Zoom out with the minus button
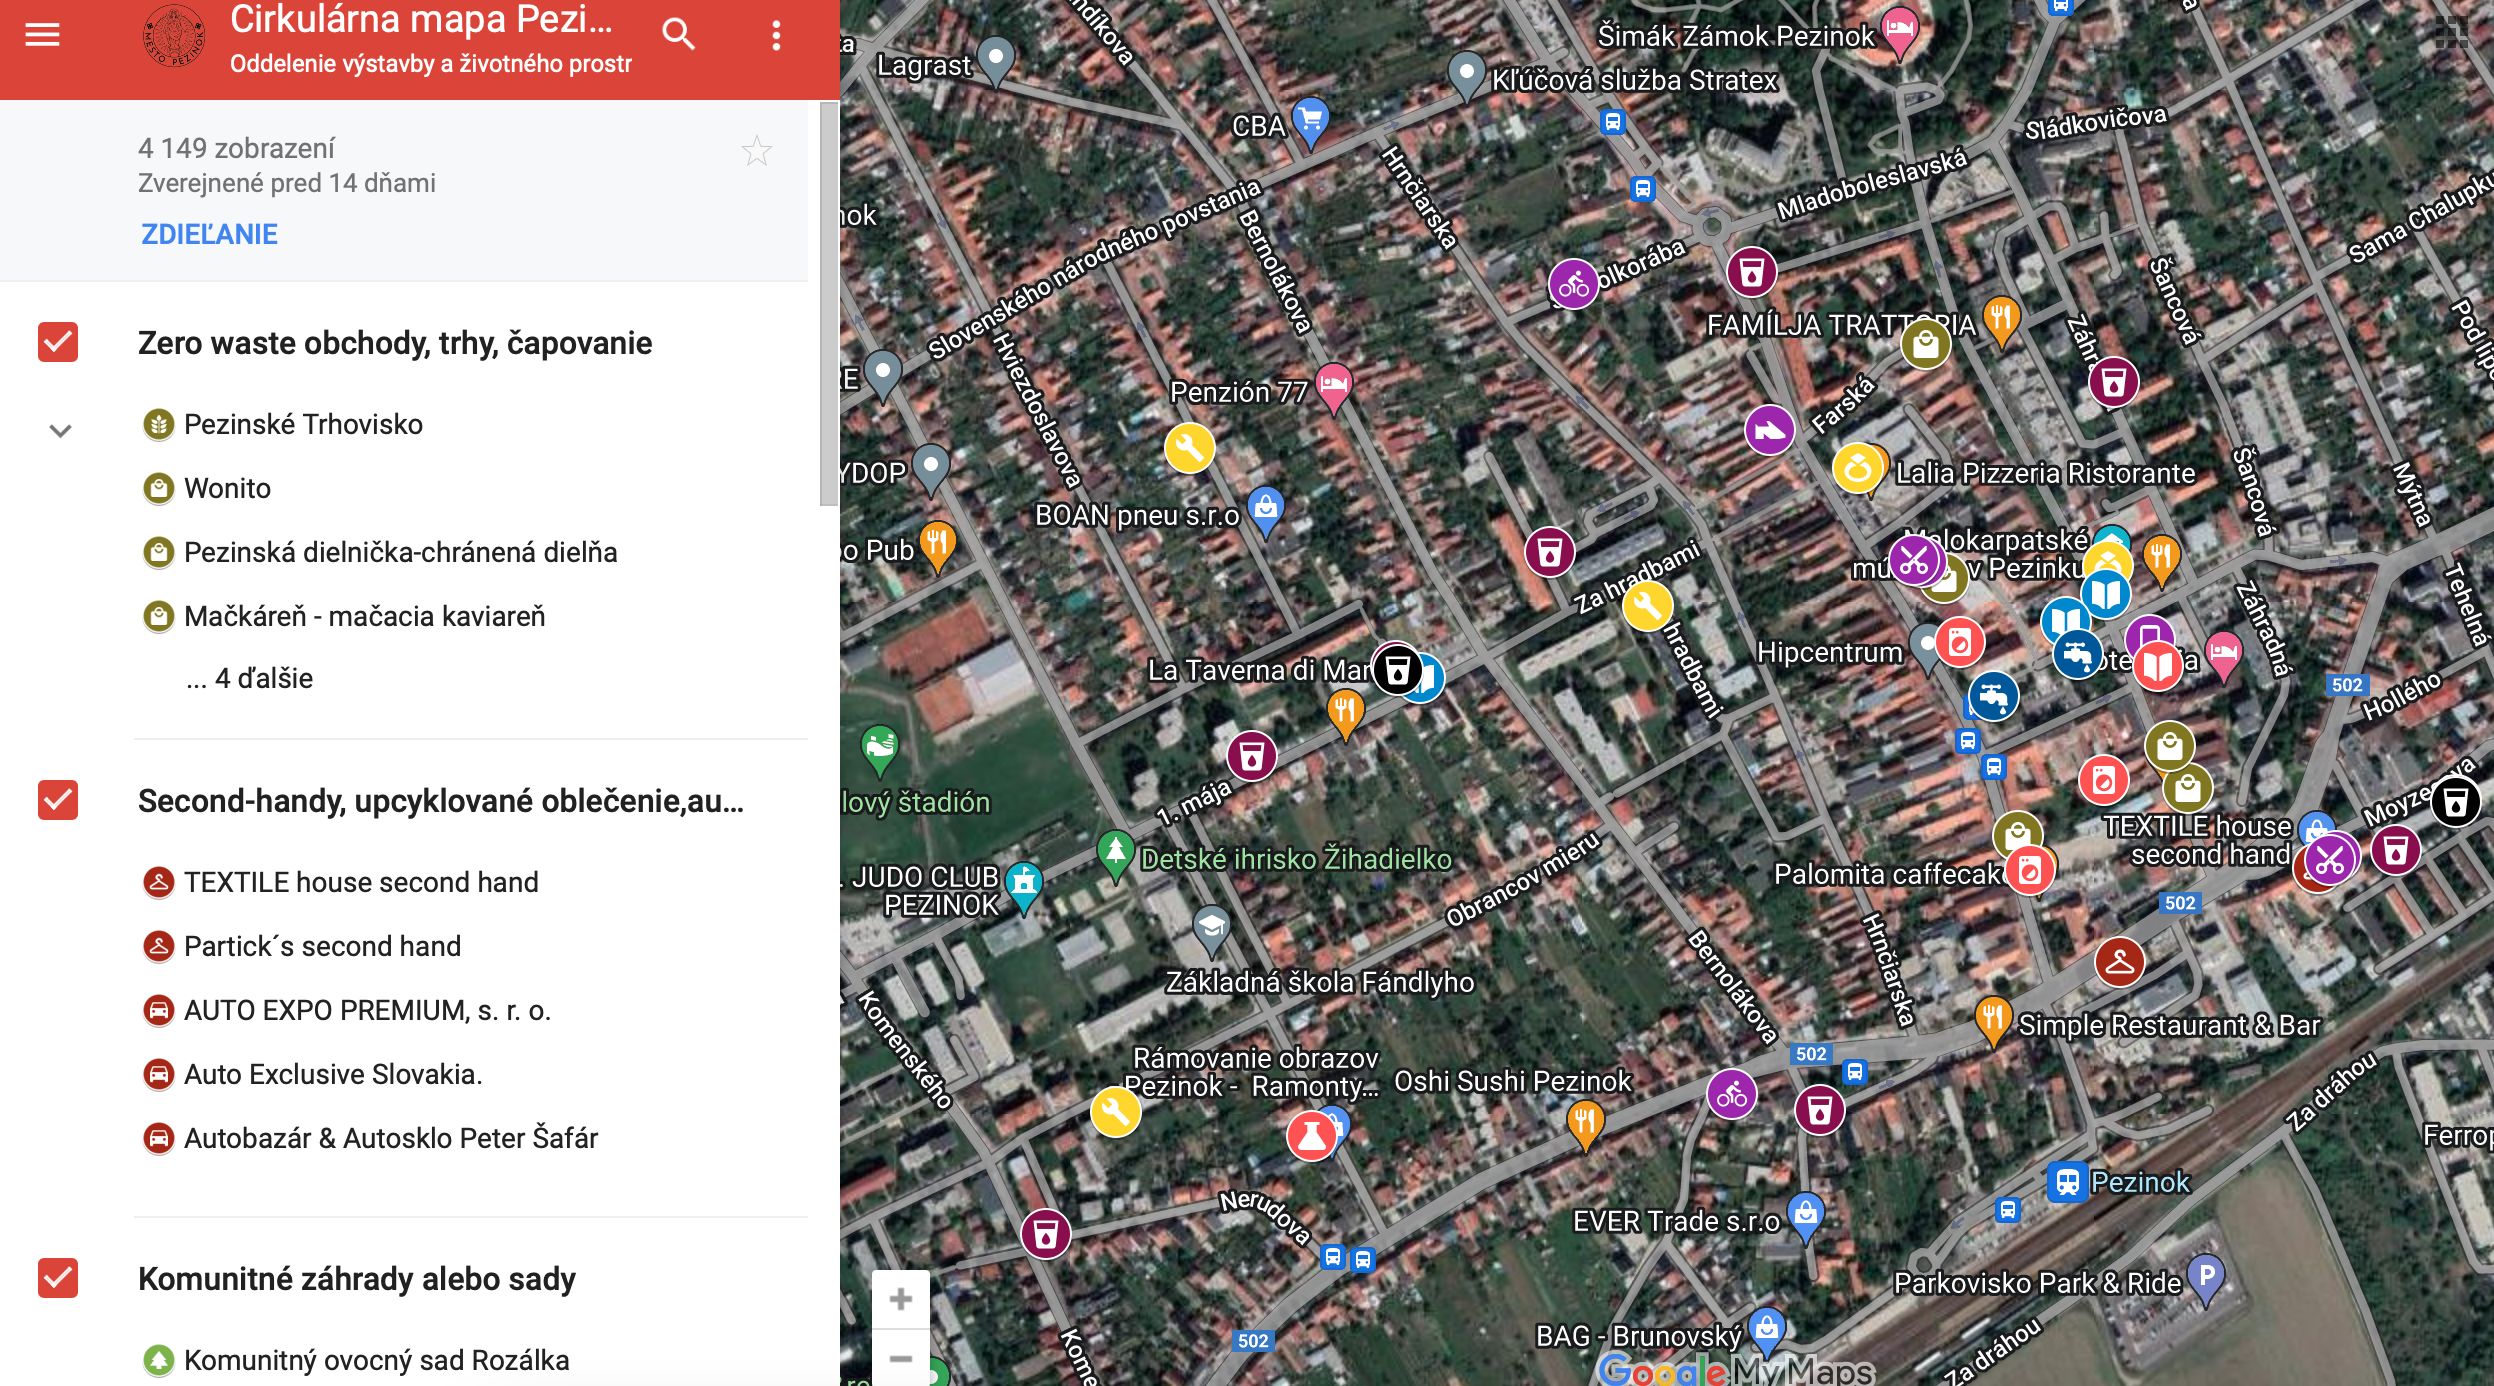Screen dimensions: 2494x1386 (x=900, y=1358)
